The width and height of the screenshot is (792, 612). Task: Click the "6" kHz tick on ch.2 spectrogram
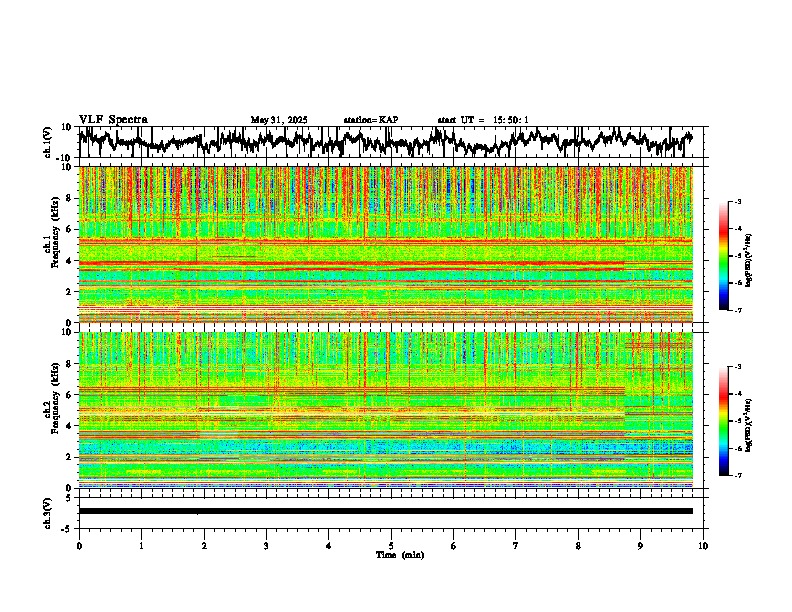(x=70, y=394)
